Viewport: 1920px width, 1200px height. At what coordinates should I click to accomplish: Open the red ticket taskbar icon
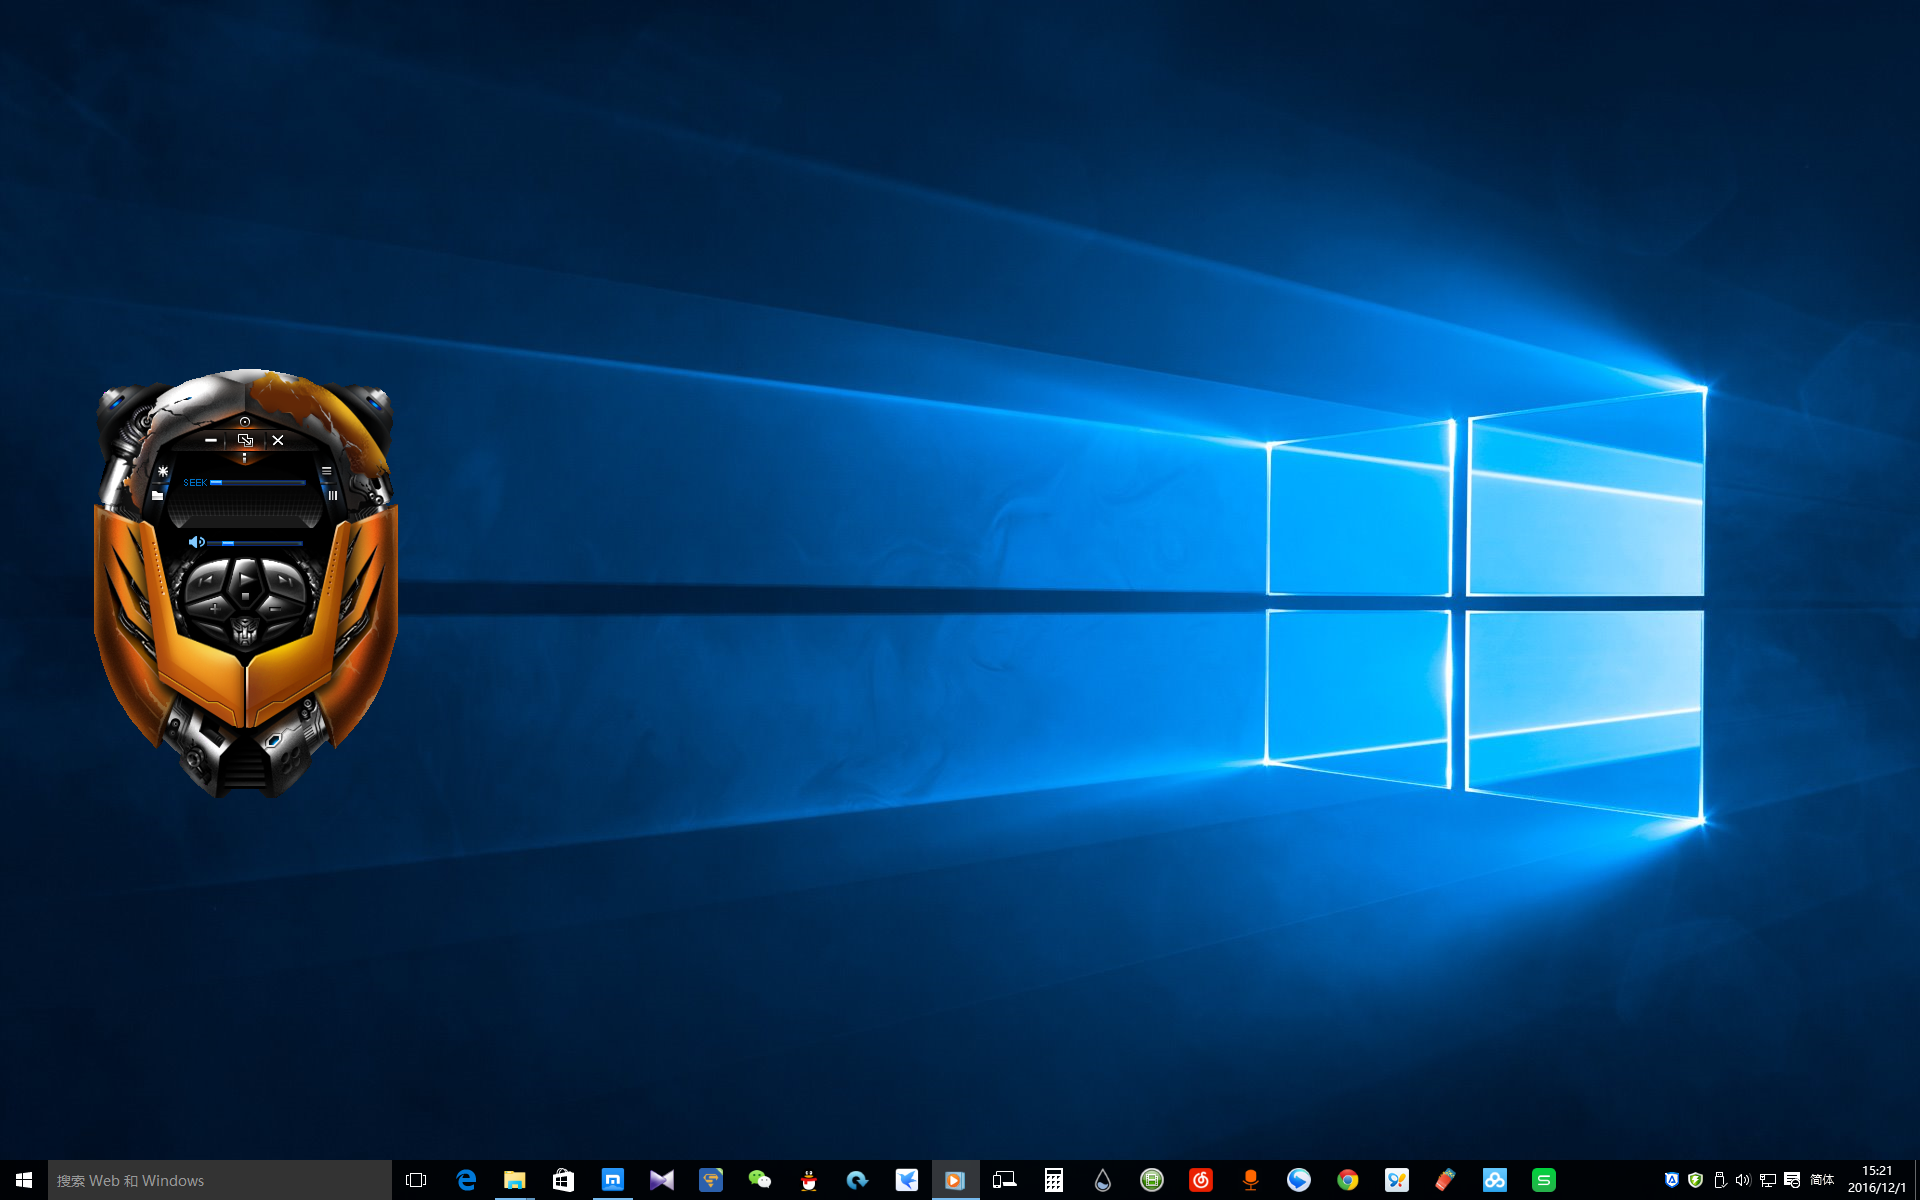pos(1446,1180)
